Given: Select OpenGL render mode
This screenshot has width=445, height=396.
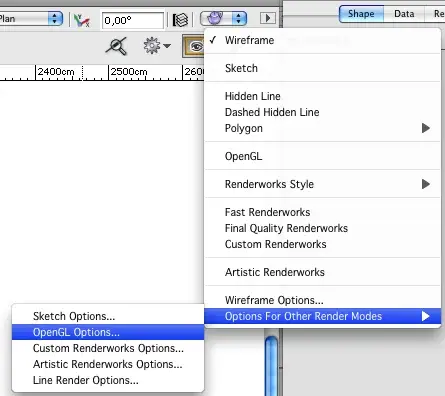Looking at the screenshot, I should [322, 156].
